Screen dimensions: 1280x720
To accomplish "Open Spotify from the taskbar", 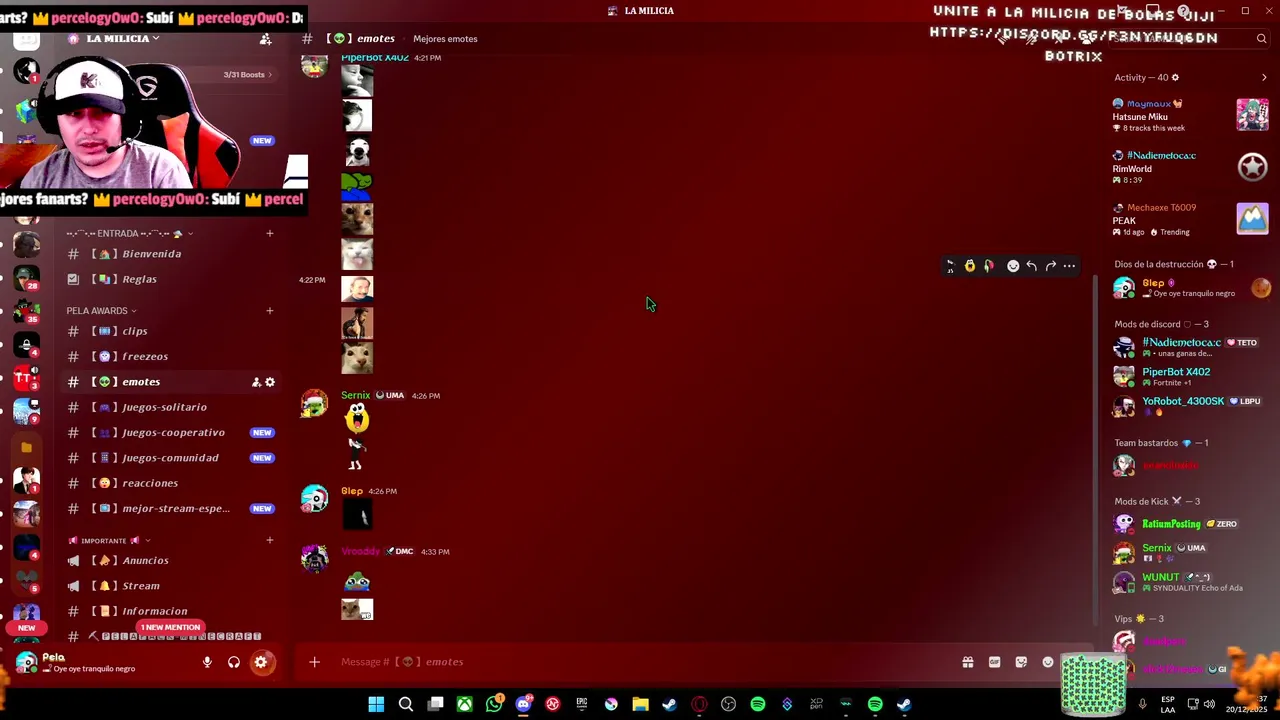I will click(758, 705).
